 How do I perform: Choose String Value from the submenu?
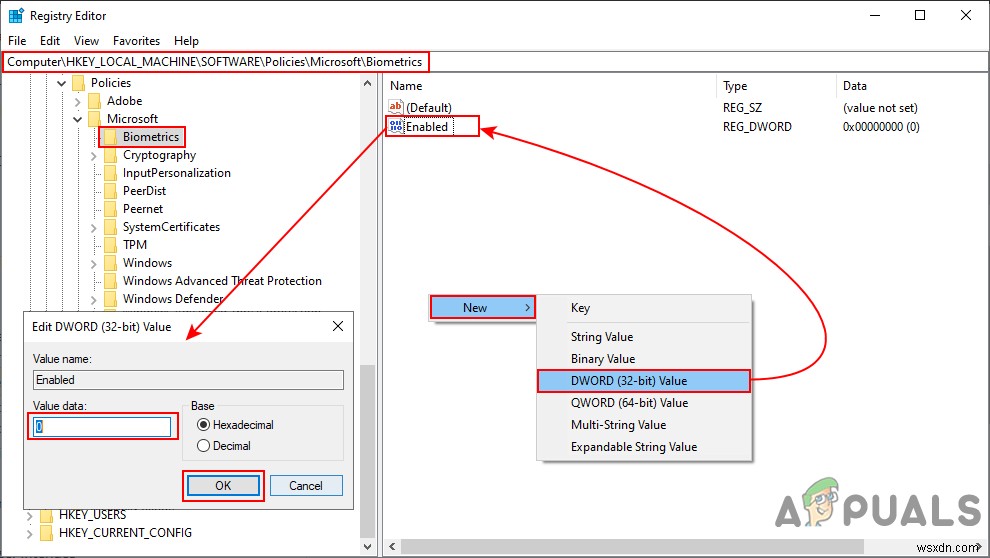pos(644,337)
